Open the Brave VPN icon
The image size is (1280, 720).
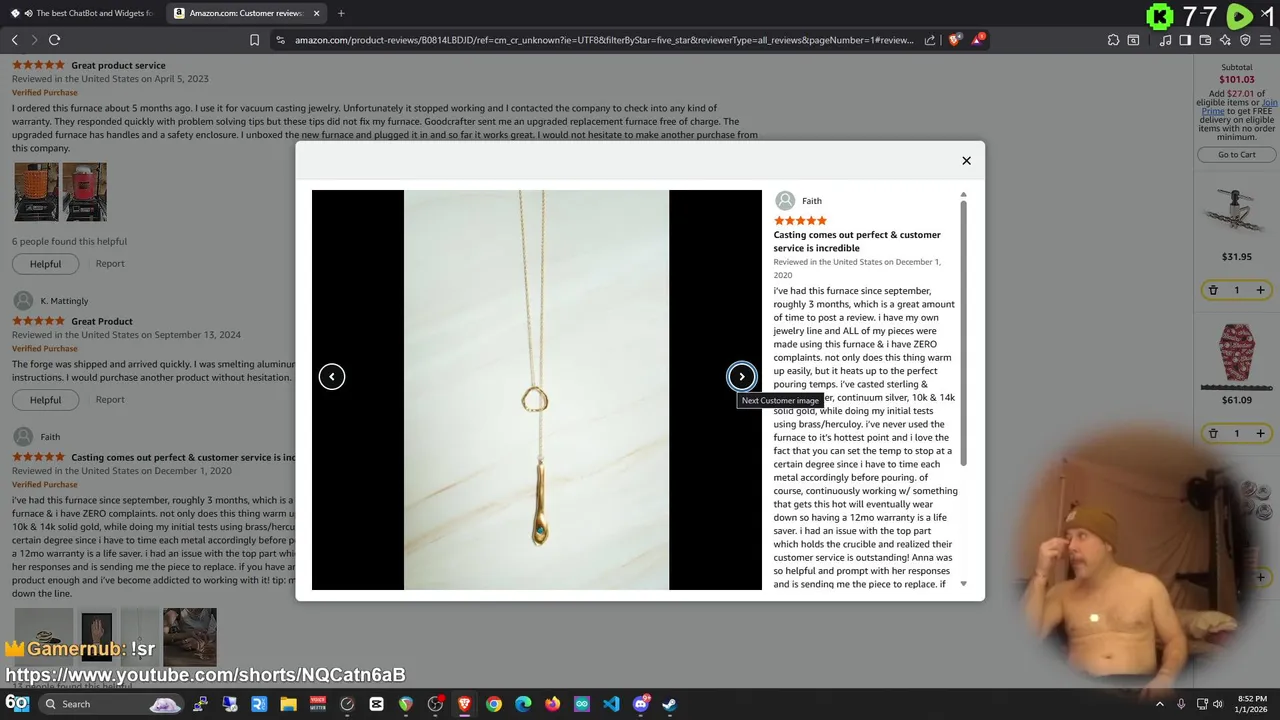pos(1245,40)
